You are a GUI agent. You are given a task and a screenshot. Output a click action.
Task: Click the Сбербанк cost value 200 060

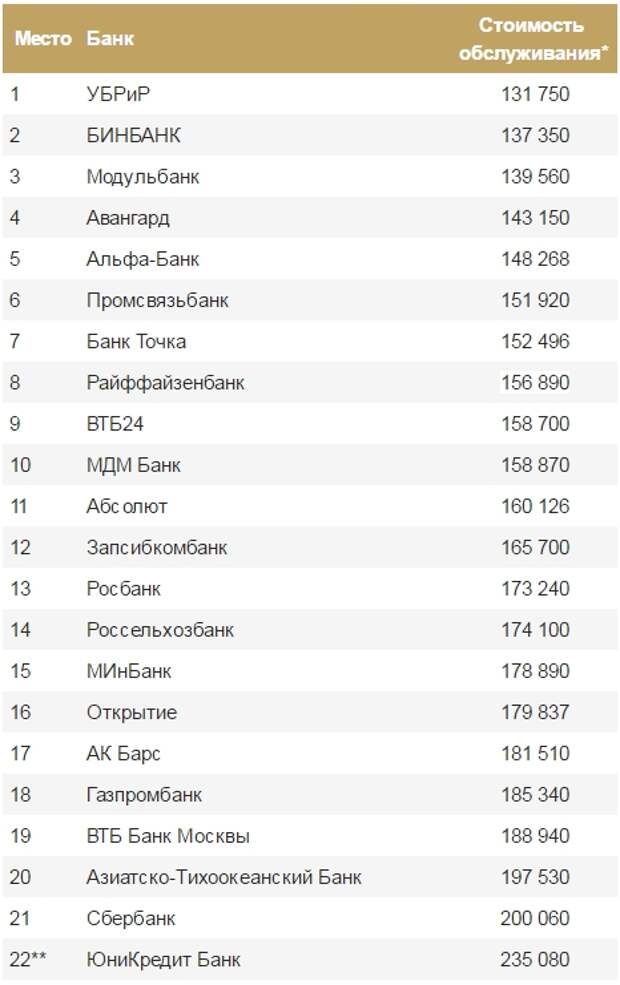(535, 918)
